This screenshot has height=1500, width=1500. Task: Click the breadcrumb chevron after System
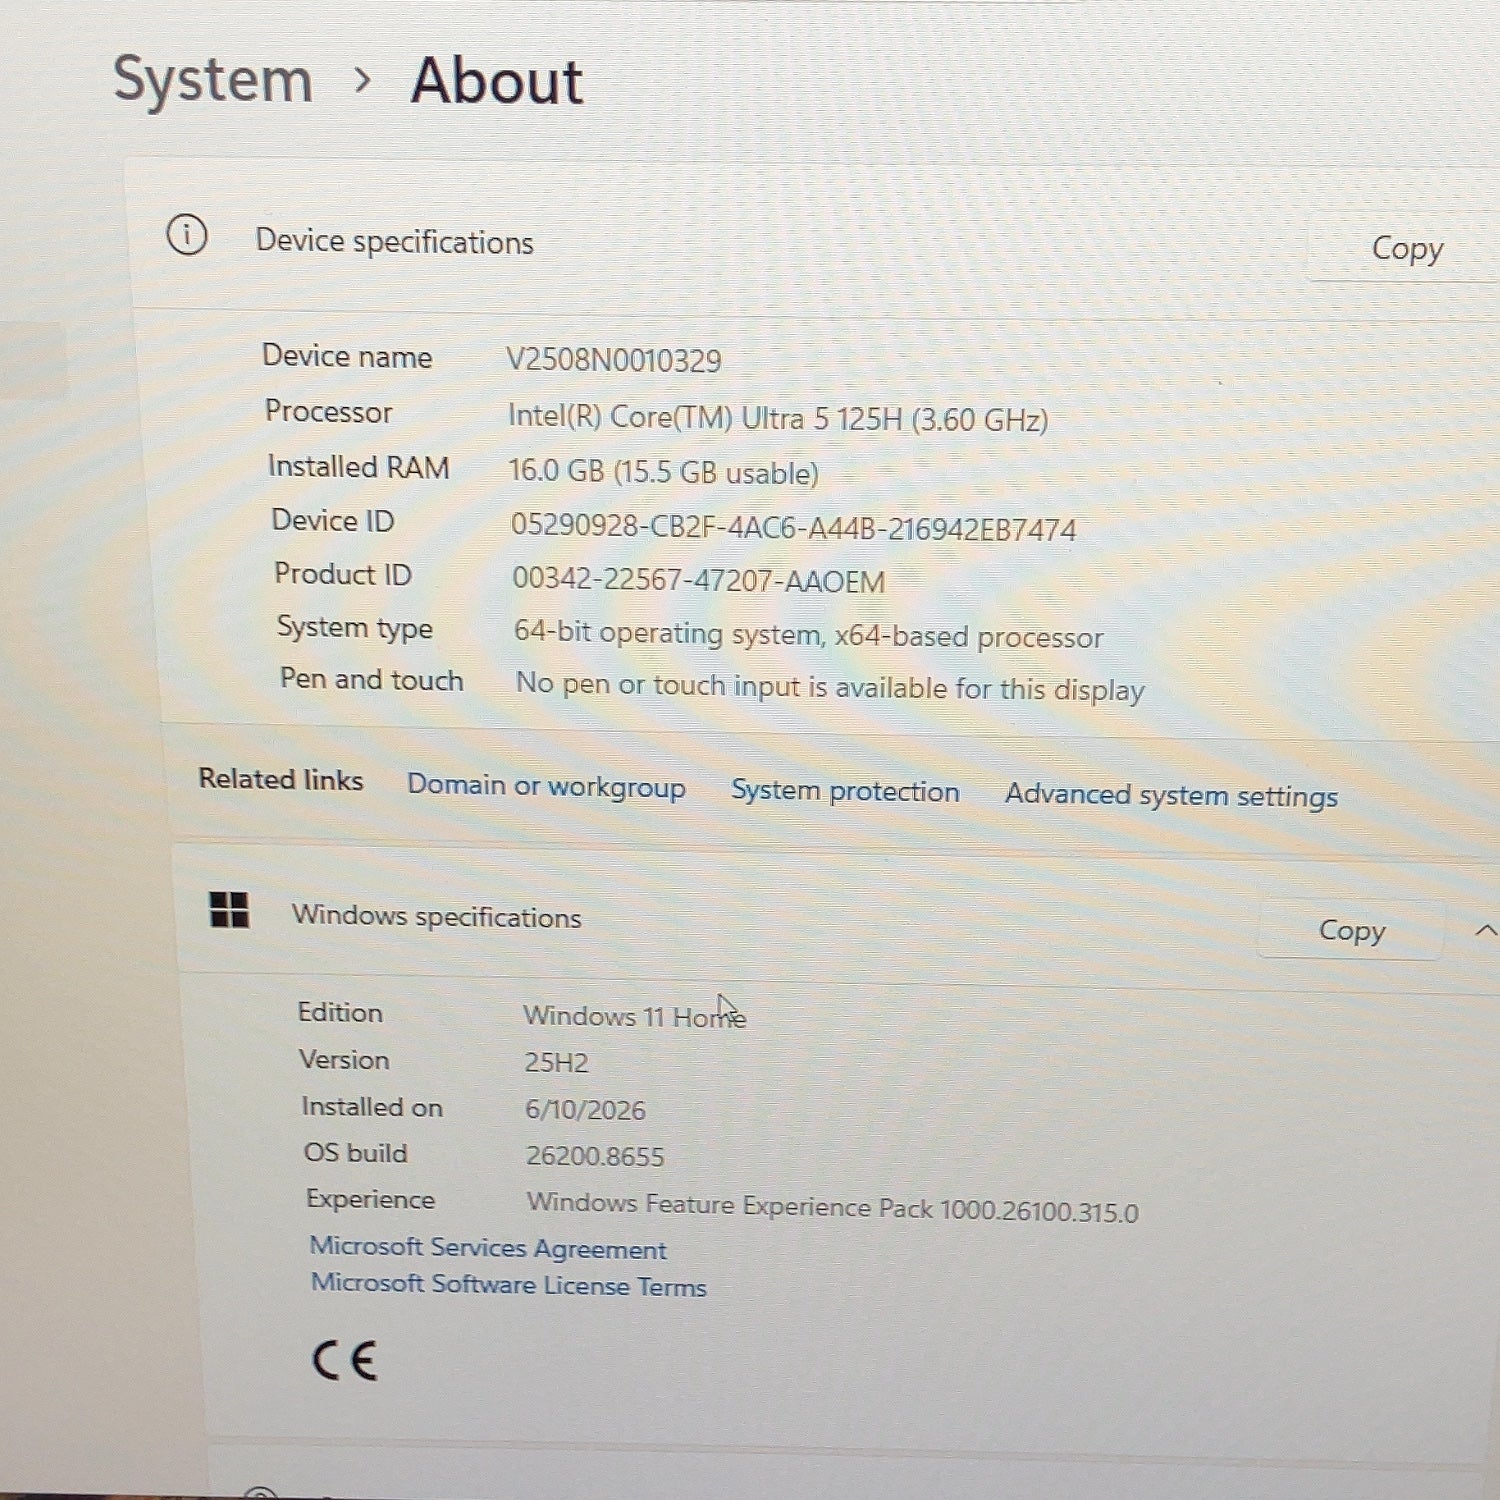[363, 79]
